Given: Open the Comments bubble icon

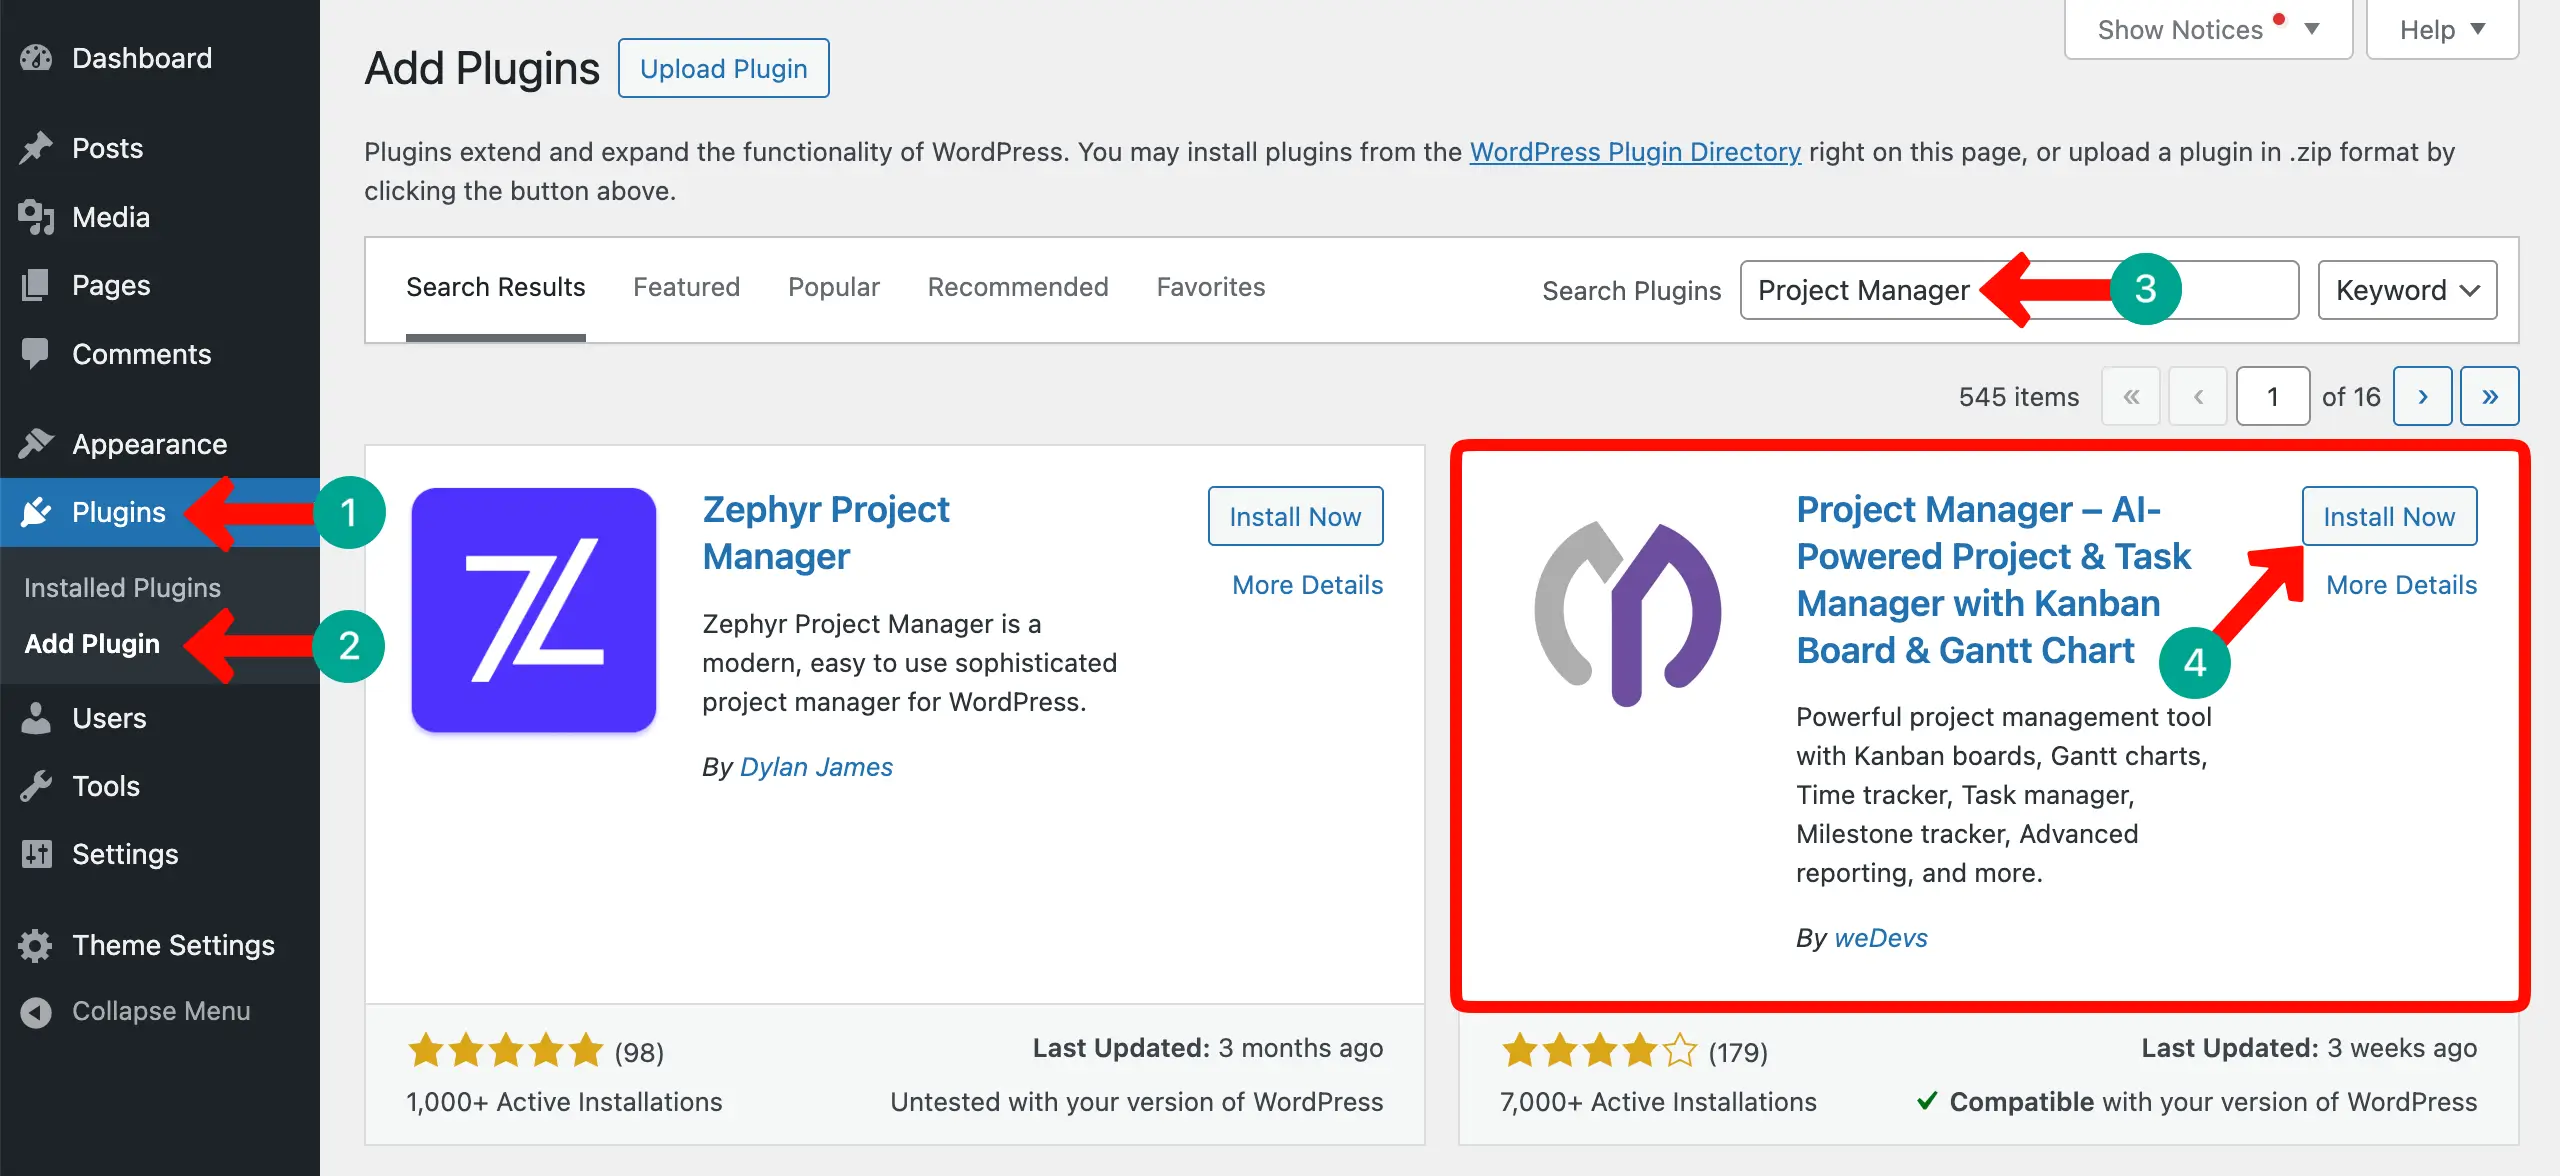Looking at the screenshot, I should coord(36,353).
